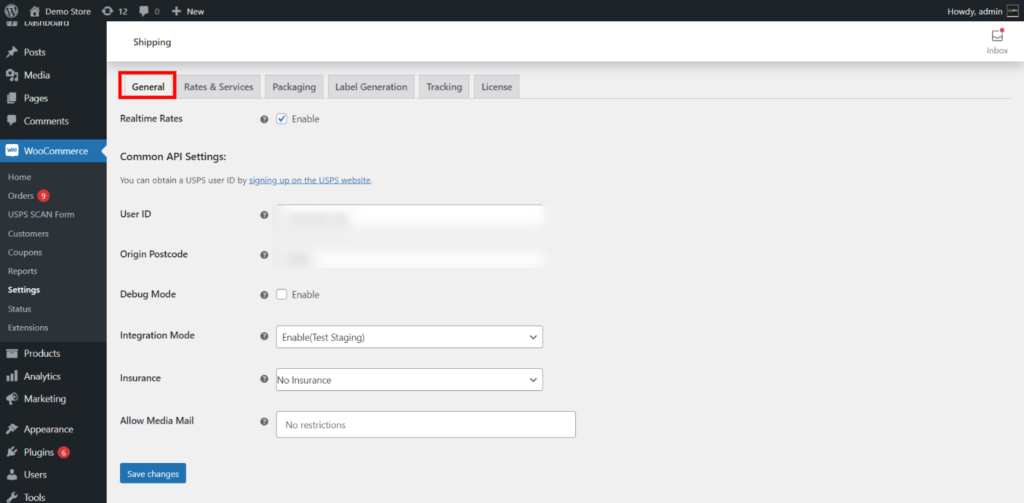Click help icon beside Debug Mode
This screenshot has width=1024, height=503.
tap(264, 295)
